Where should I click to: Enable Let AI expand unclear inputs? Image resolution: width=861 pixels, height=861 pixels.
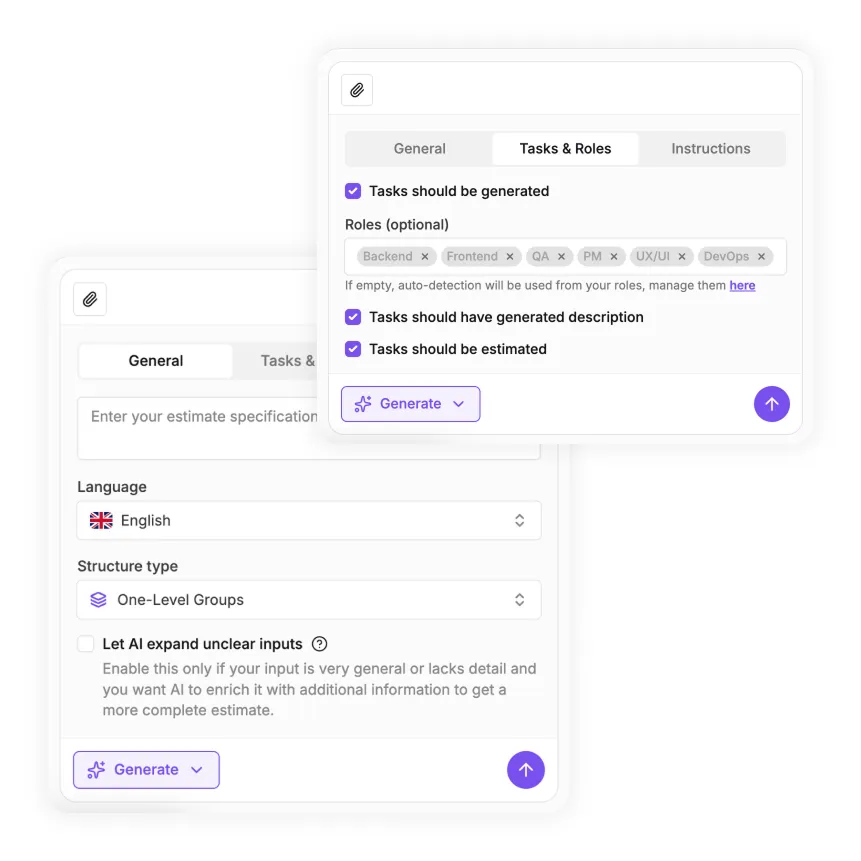pos(86,643)
